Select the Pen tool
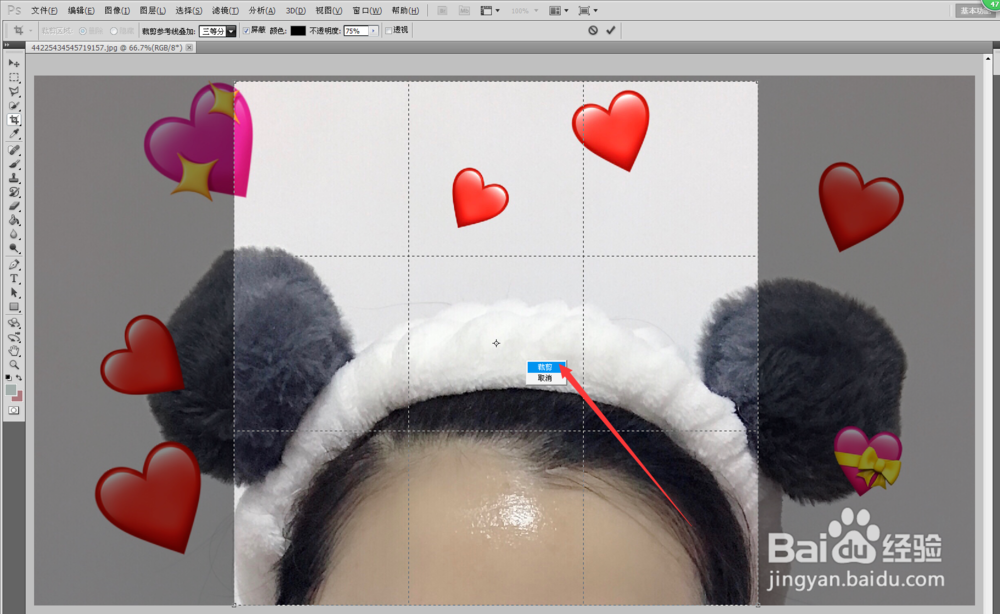 click(14, 265)
